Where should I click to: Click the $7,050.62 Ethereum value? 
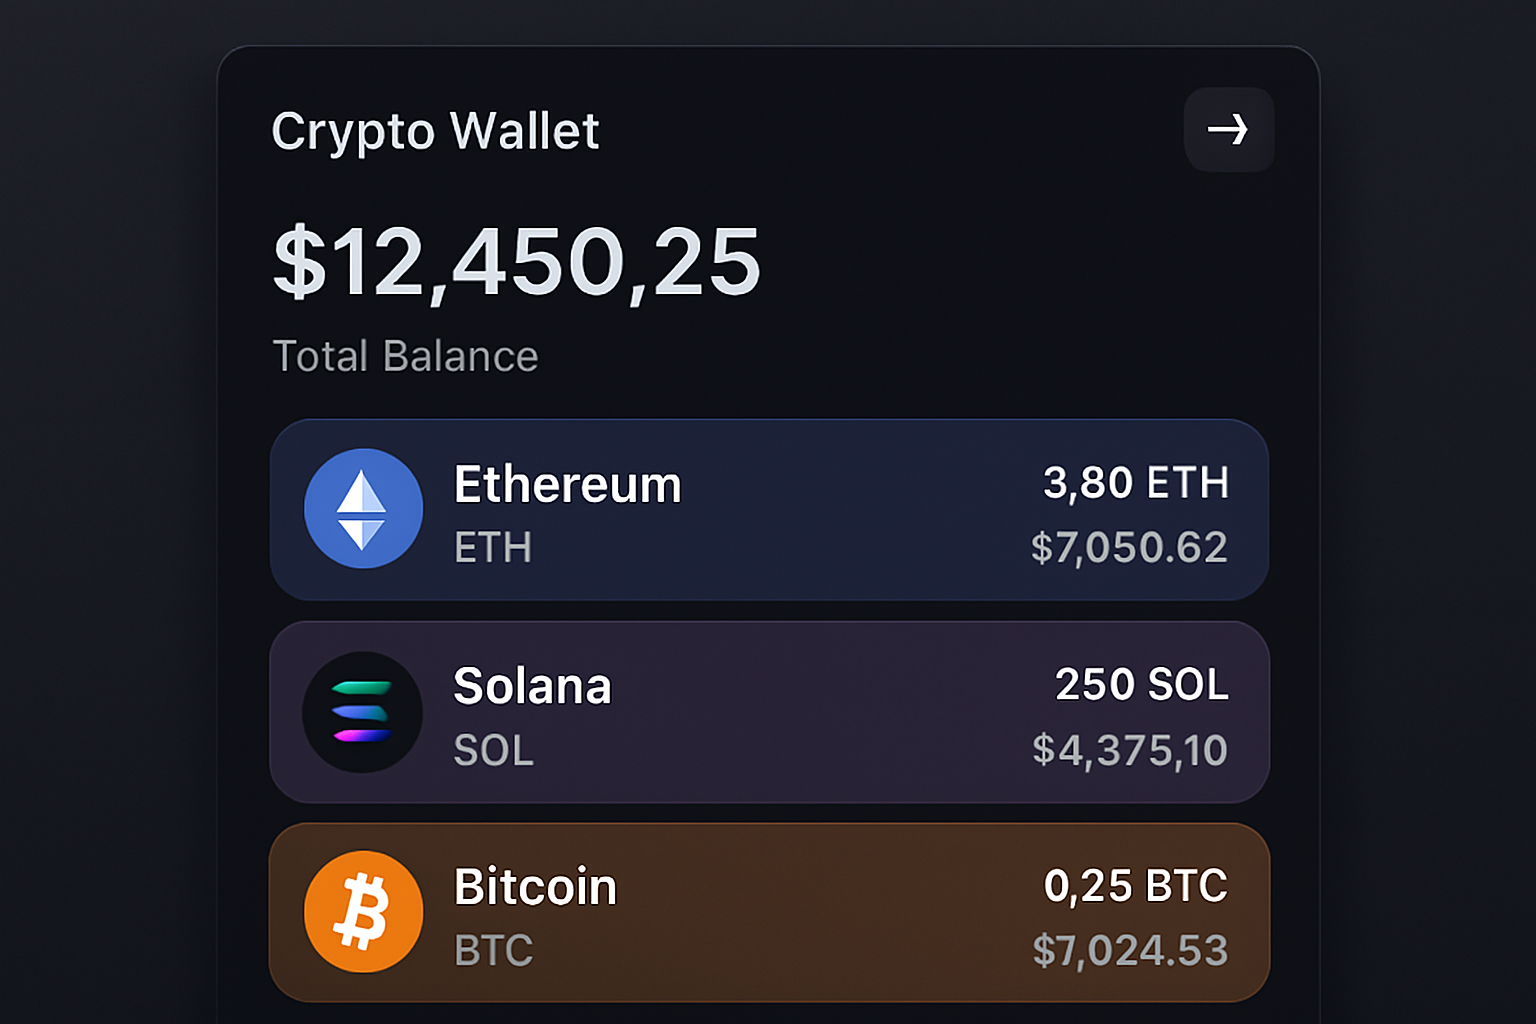pyautogui.click(x=1129, y=547)
